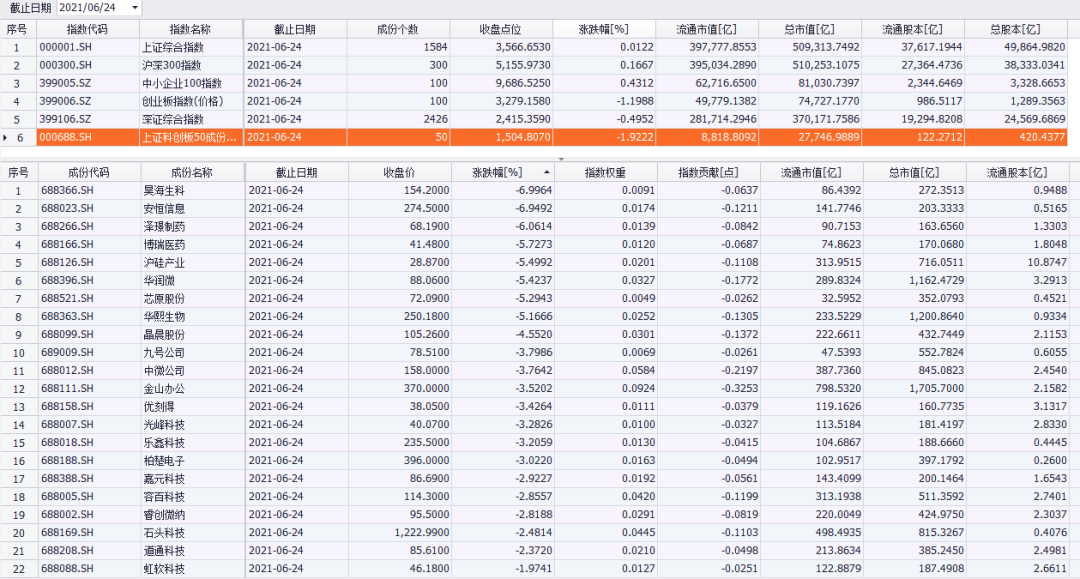
Task: Click the 流通股本[亿] column header
Action: click(x=1015, y=172)
